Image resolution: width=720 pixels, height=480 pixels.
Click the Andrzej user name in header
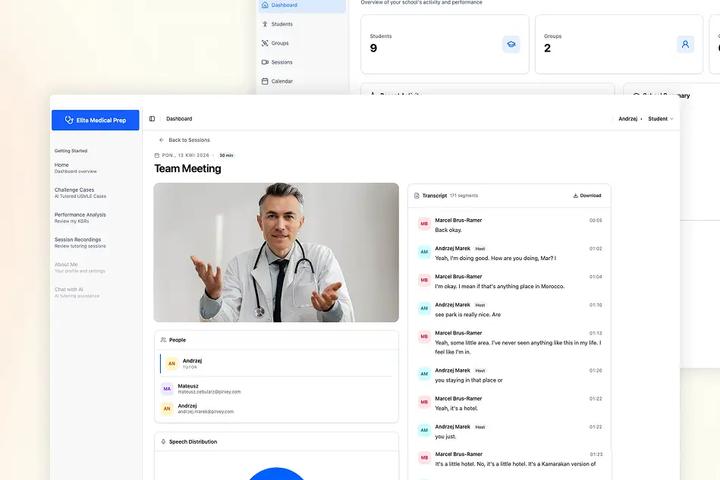pos(628,119)
